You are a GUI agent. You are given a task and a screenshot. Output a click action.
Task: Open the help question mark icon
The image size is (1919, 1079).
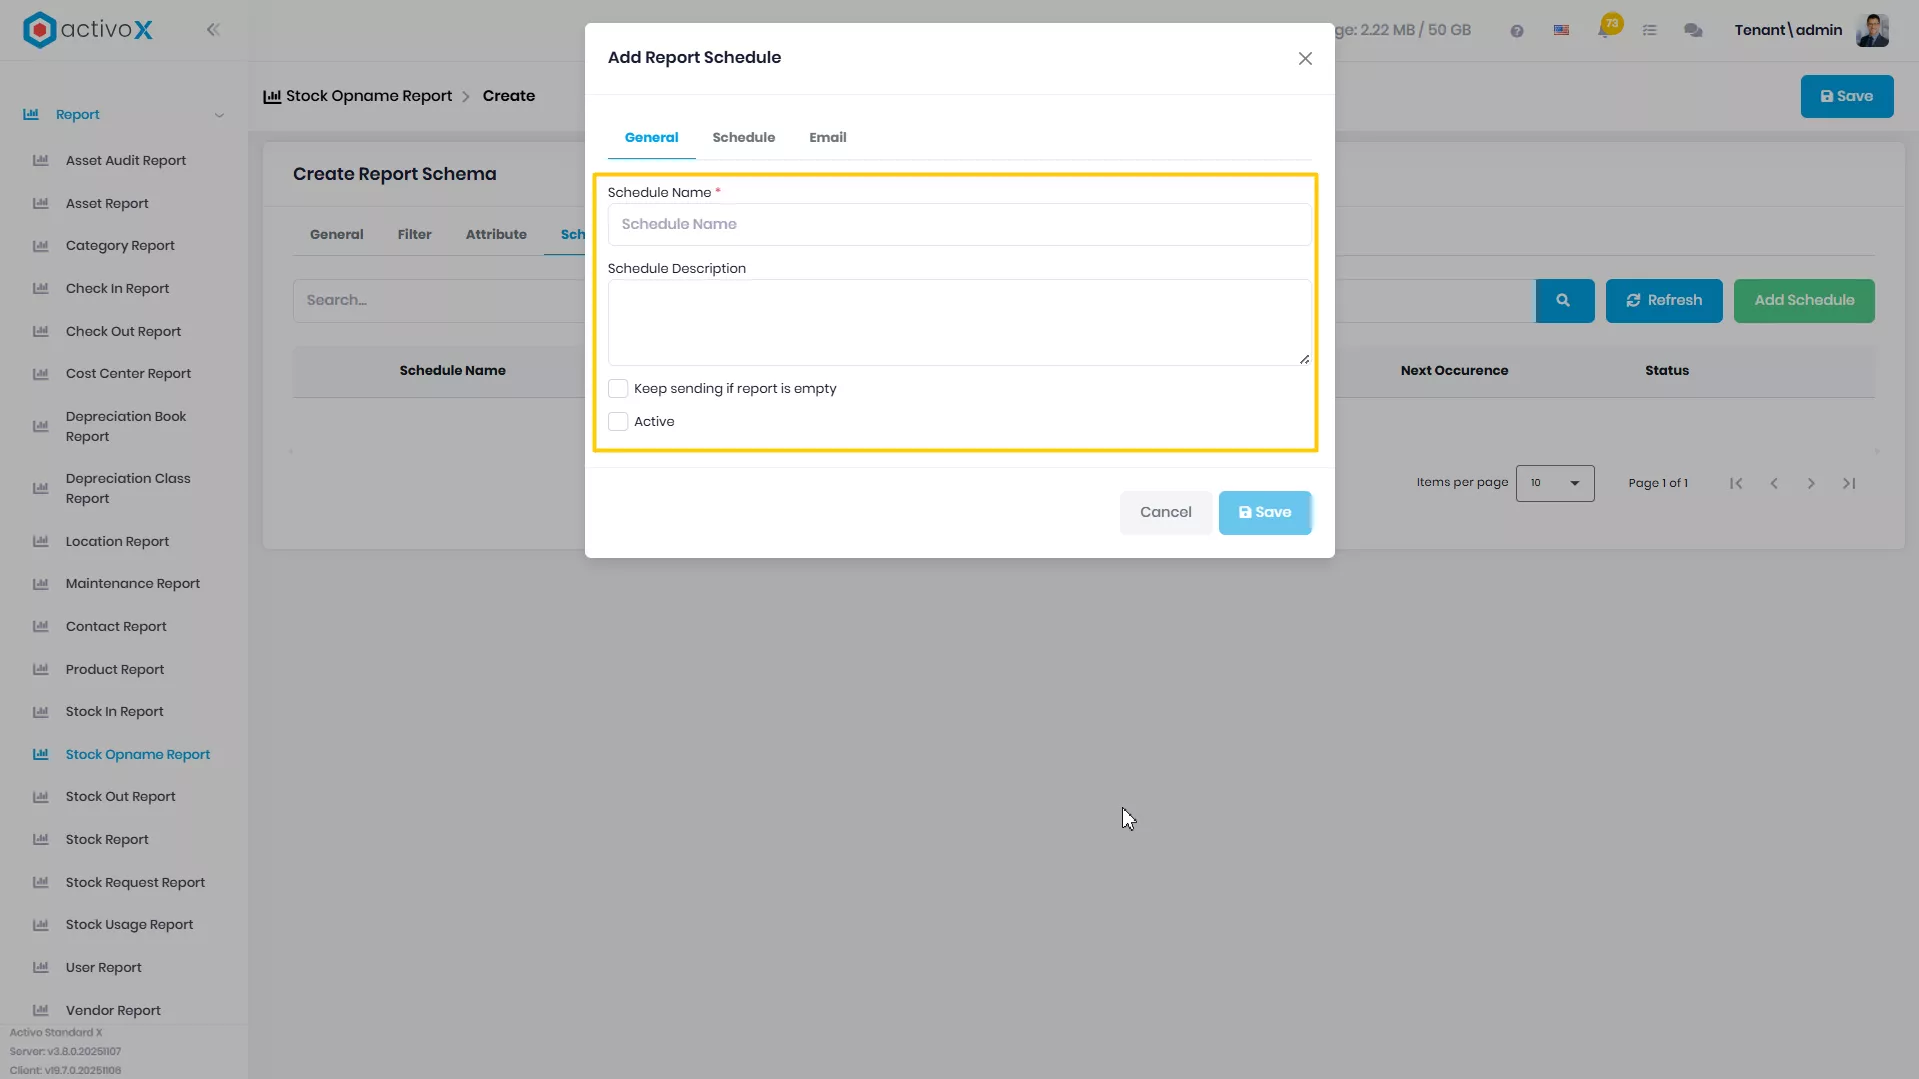click(x=1517, y=31)
